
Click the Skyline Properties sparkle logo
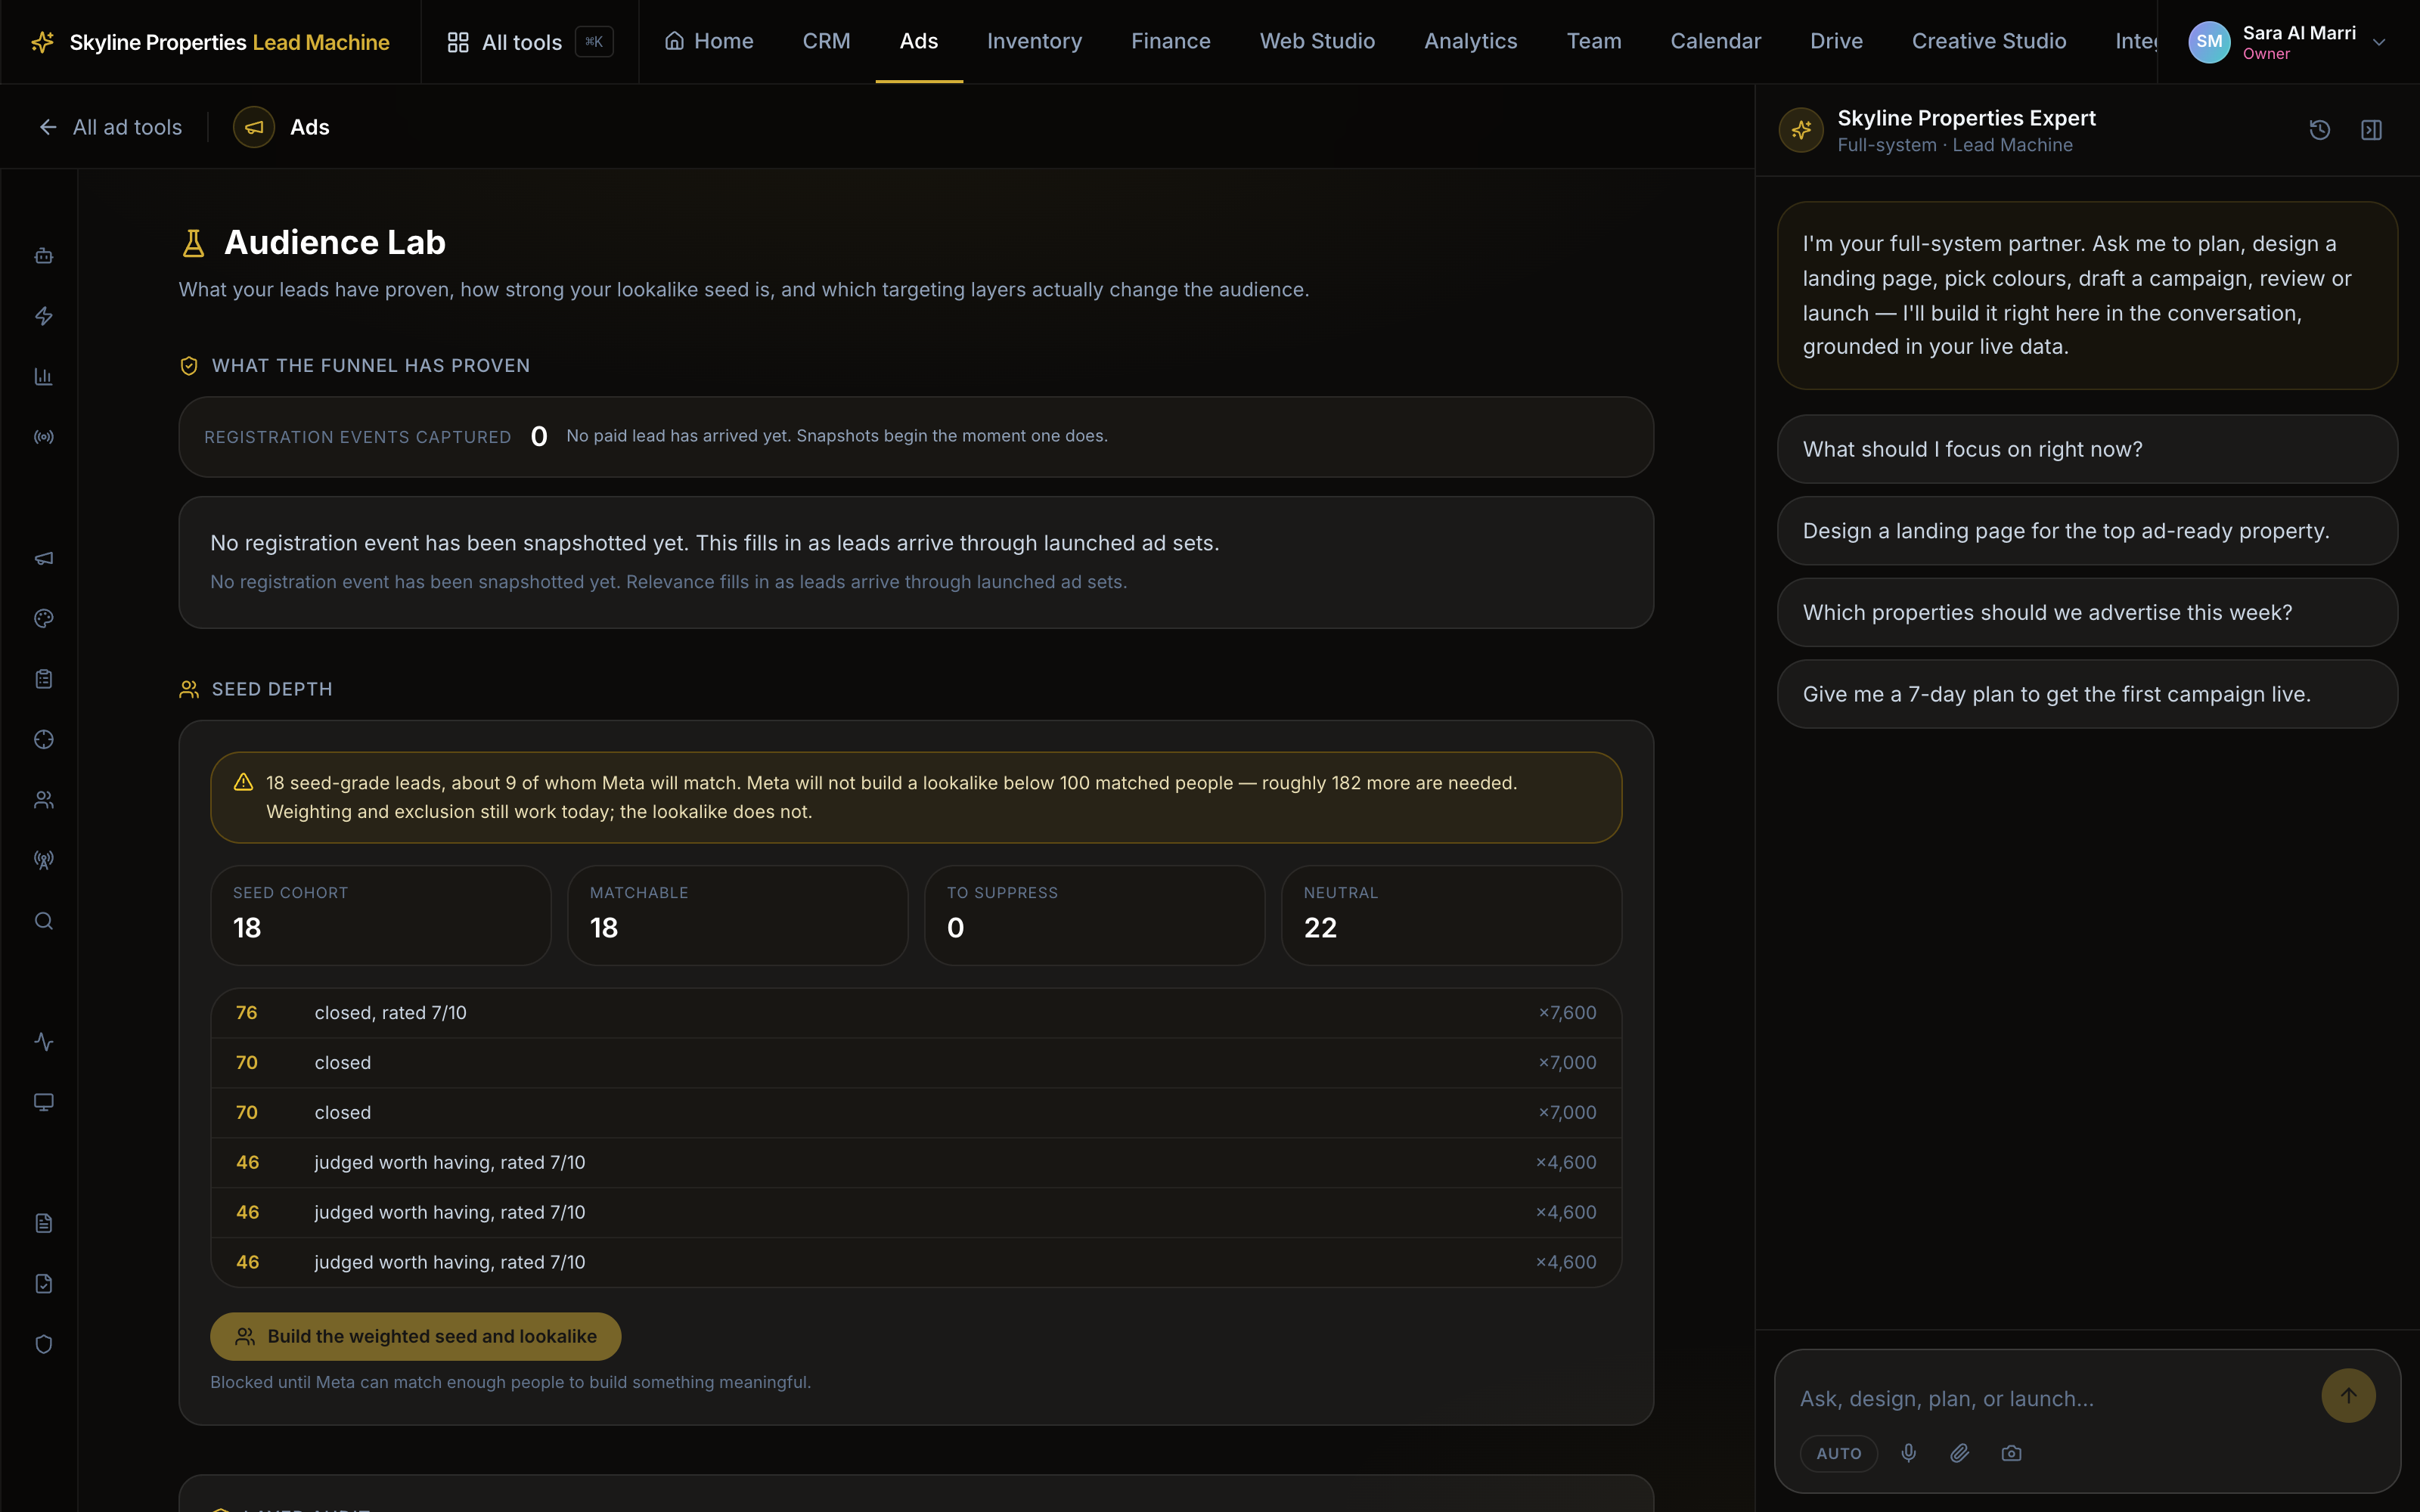tap(43, 42)
